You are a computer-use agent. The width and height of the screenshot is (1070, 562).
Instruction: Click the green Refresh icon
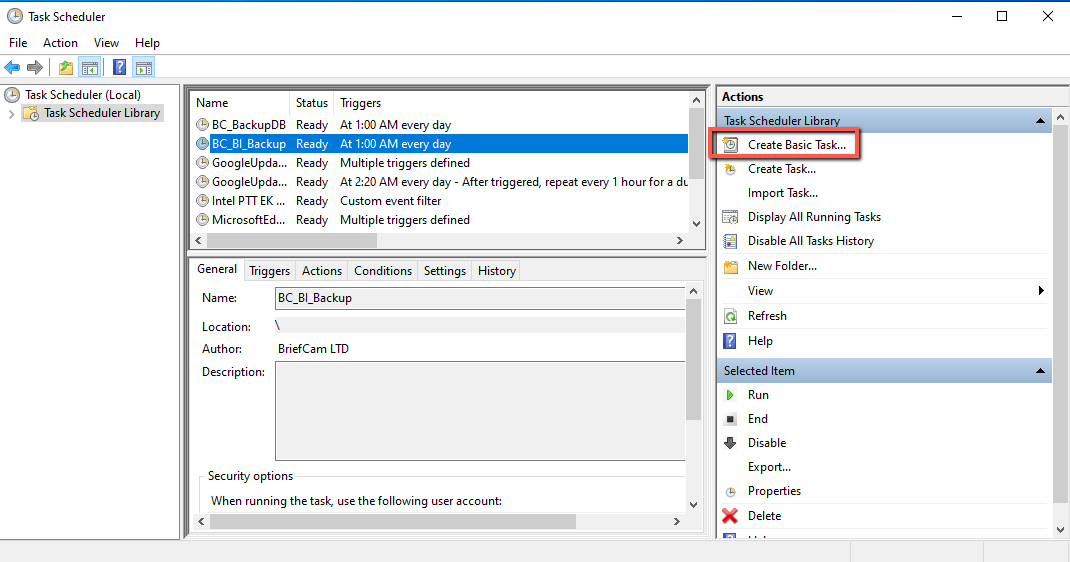point(730,316)
